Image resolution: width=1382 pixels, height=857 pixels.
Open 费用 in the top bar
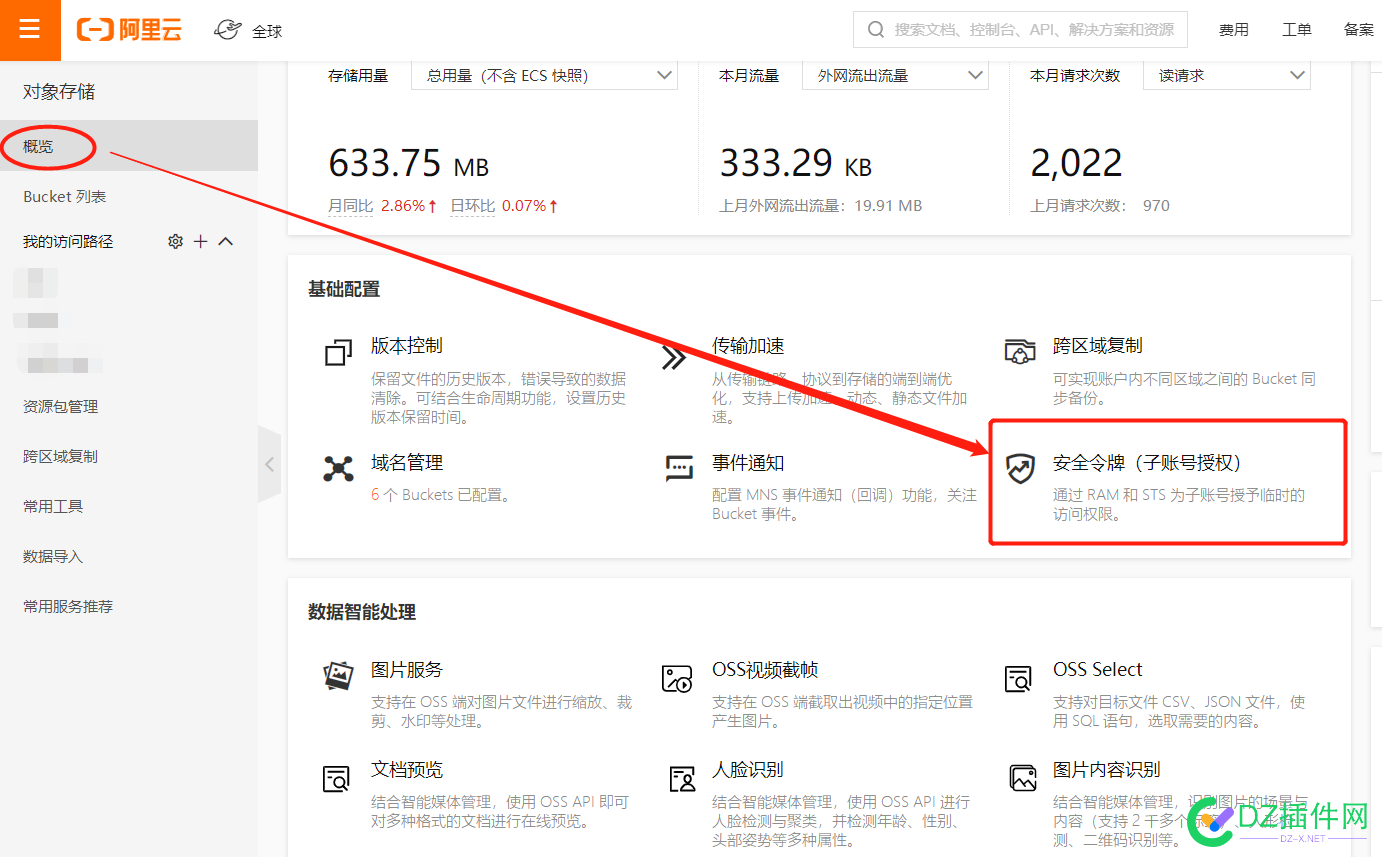(1233, 30)
